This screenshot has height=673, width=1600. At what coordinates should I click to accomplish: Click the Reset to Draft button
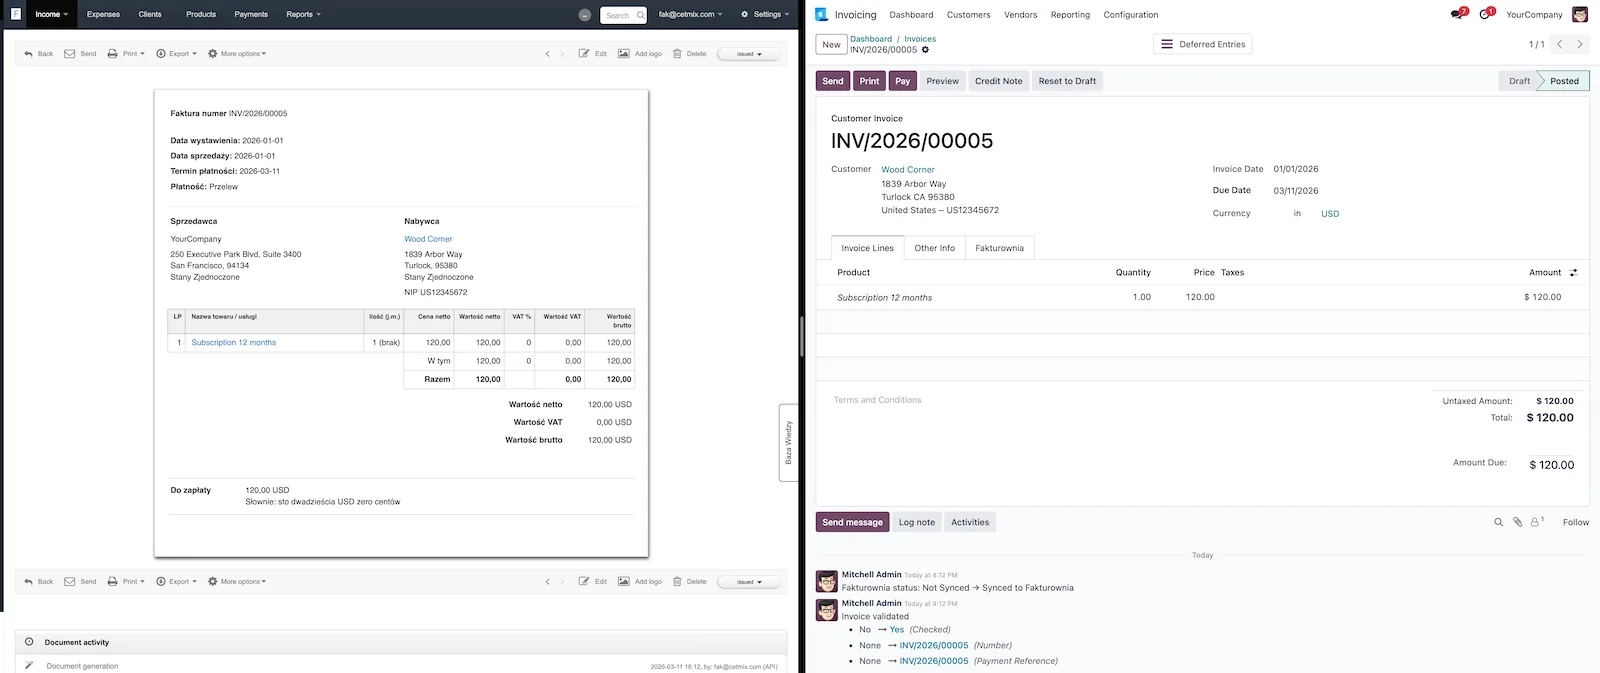pos(1067,81)
